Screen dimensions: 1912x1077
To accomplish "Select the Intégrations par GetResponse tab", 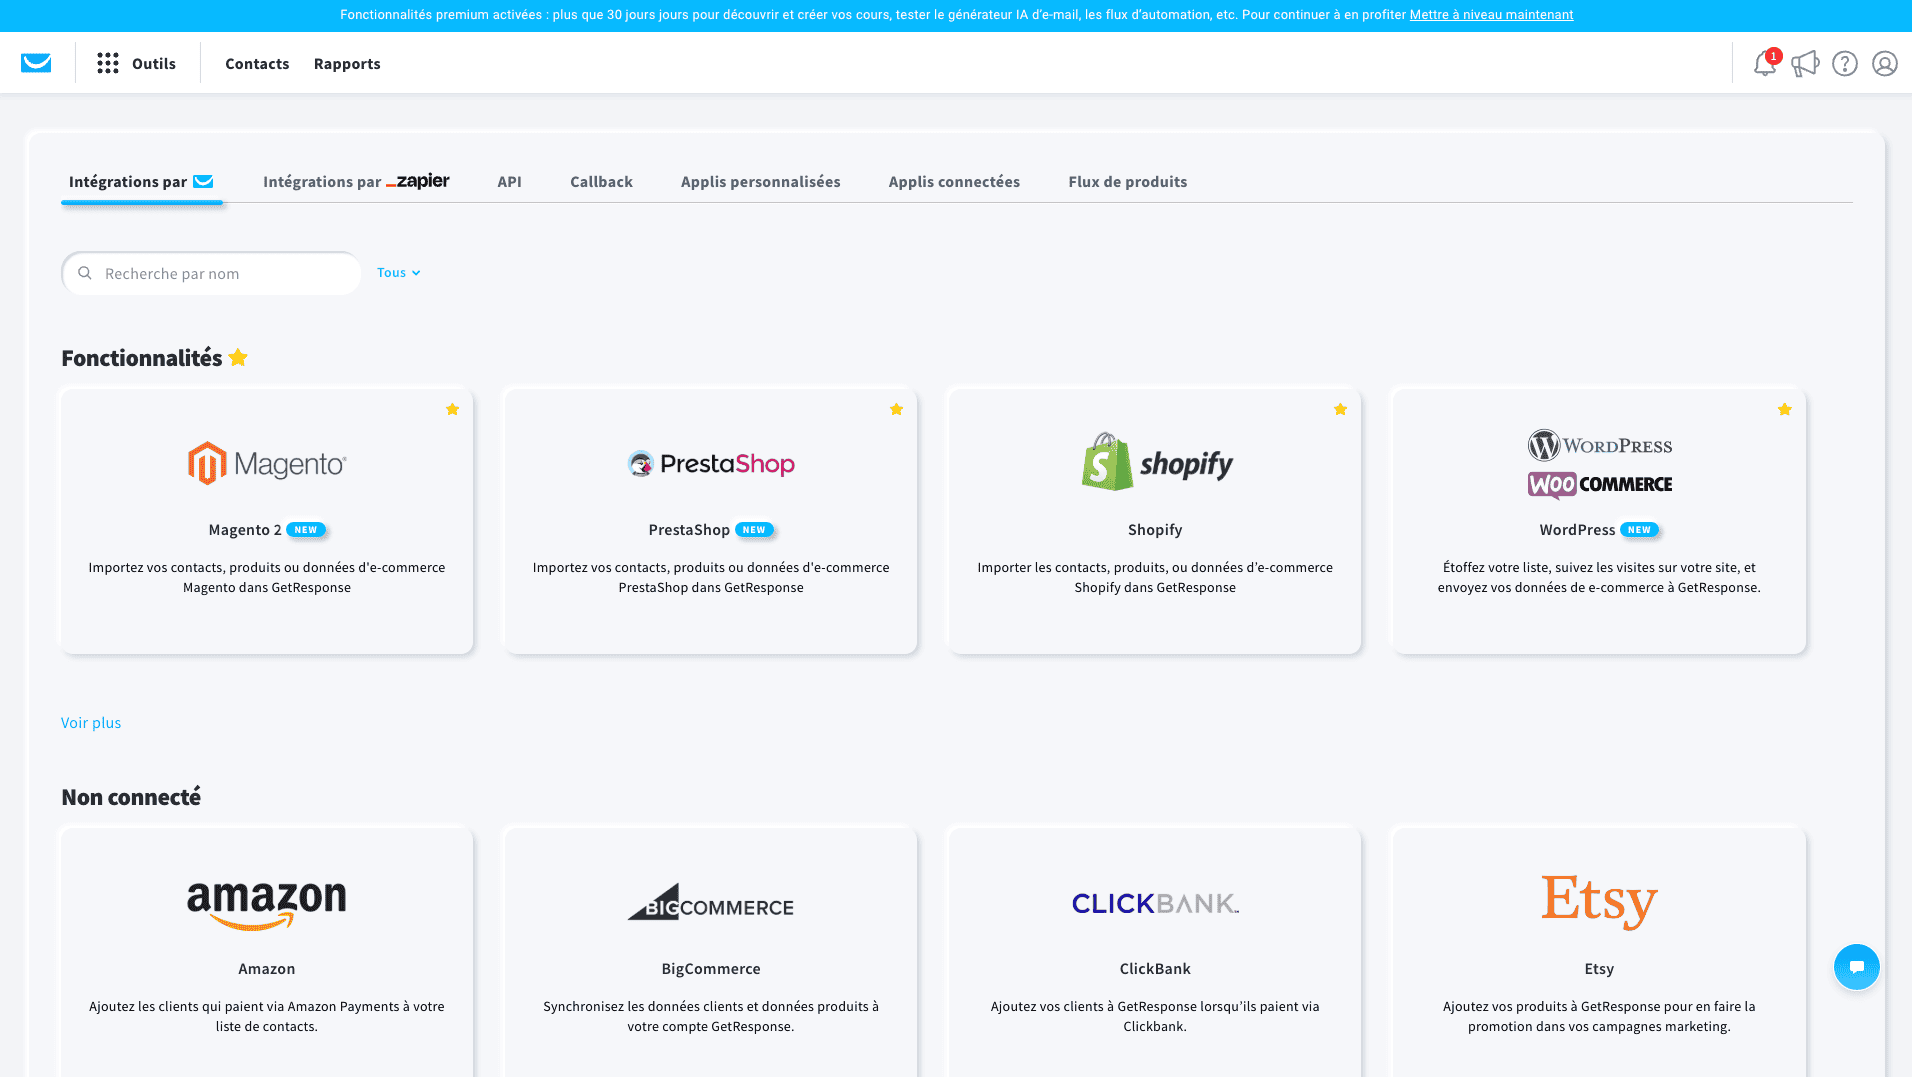I will pos(141,182).
